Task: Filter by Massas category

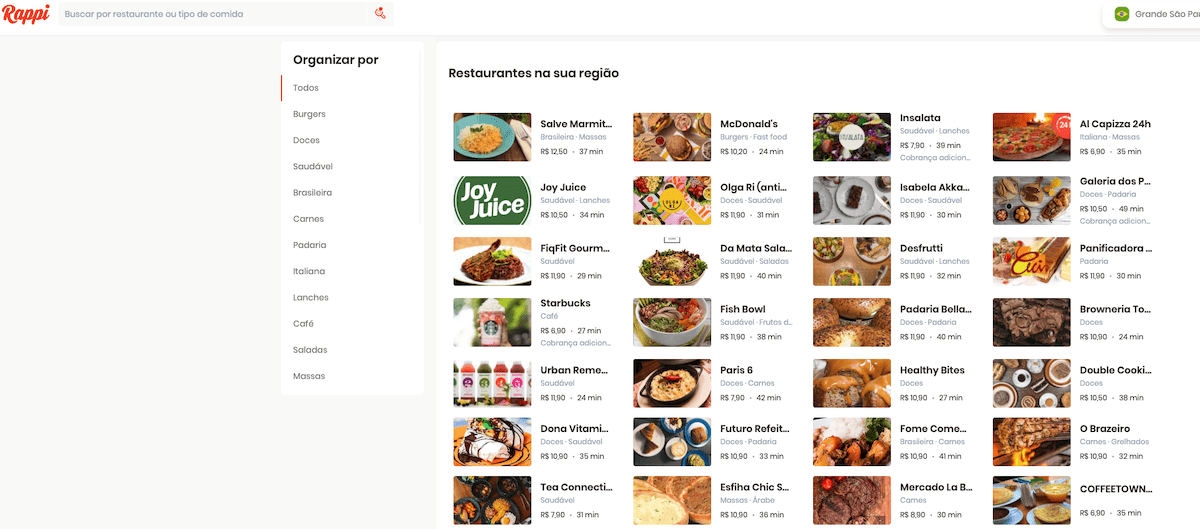Action: coord(309,376)
